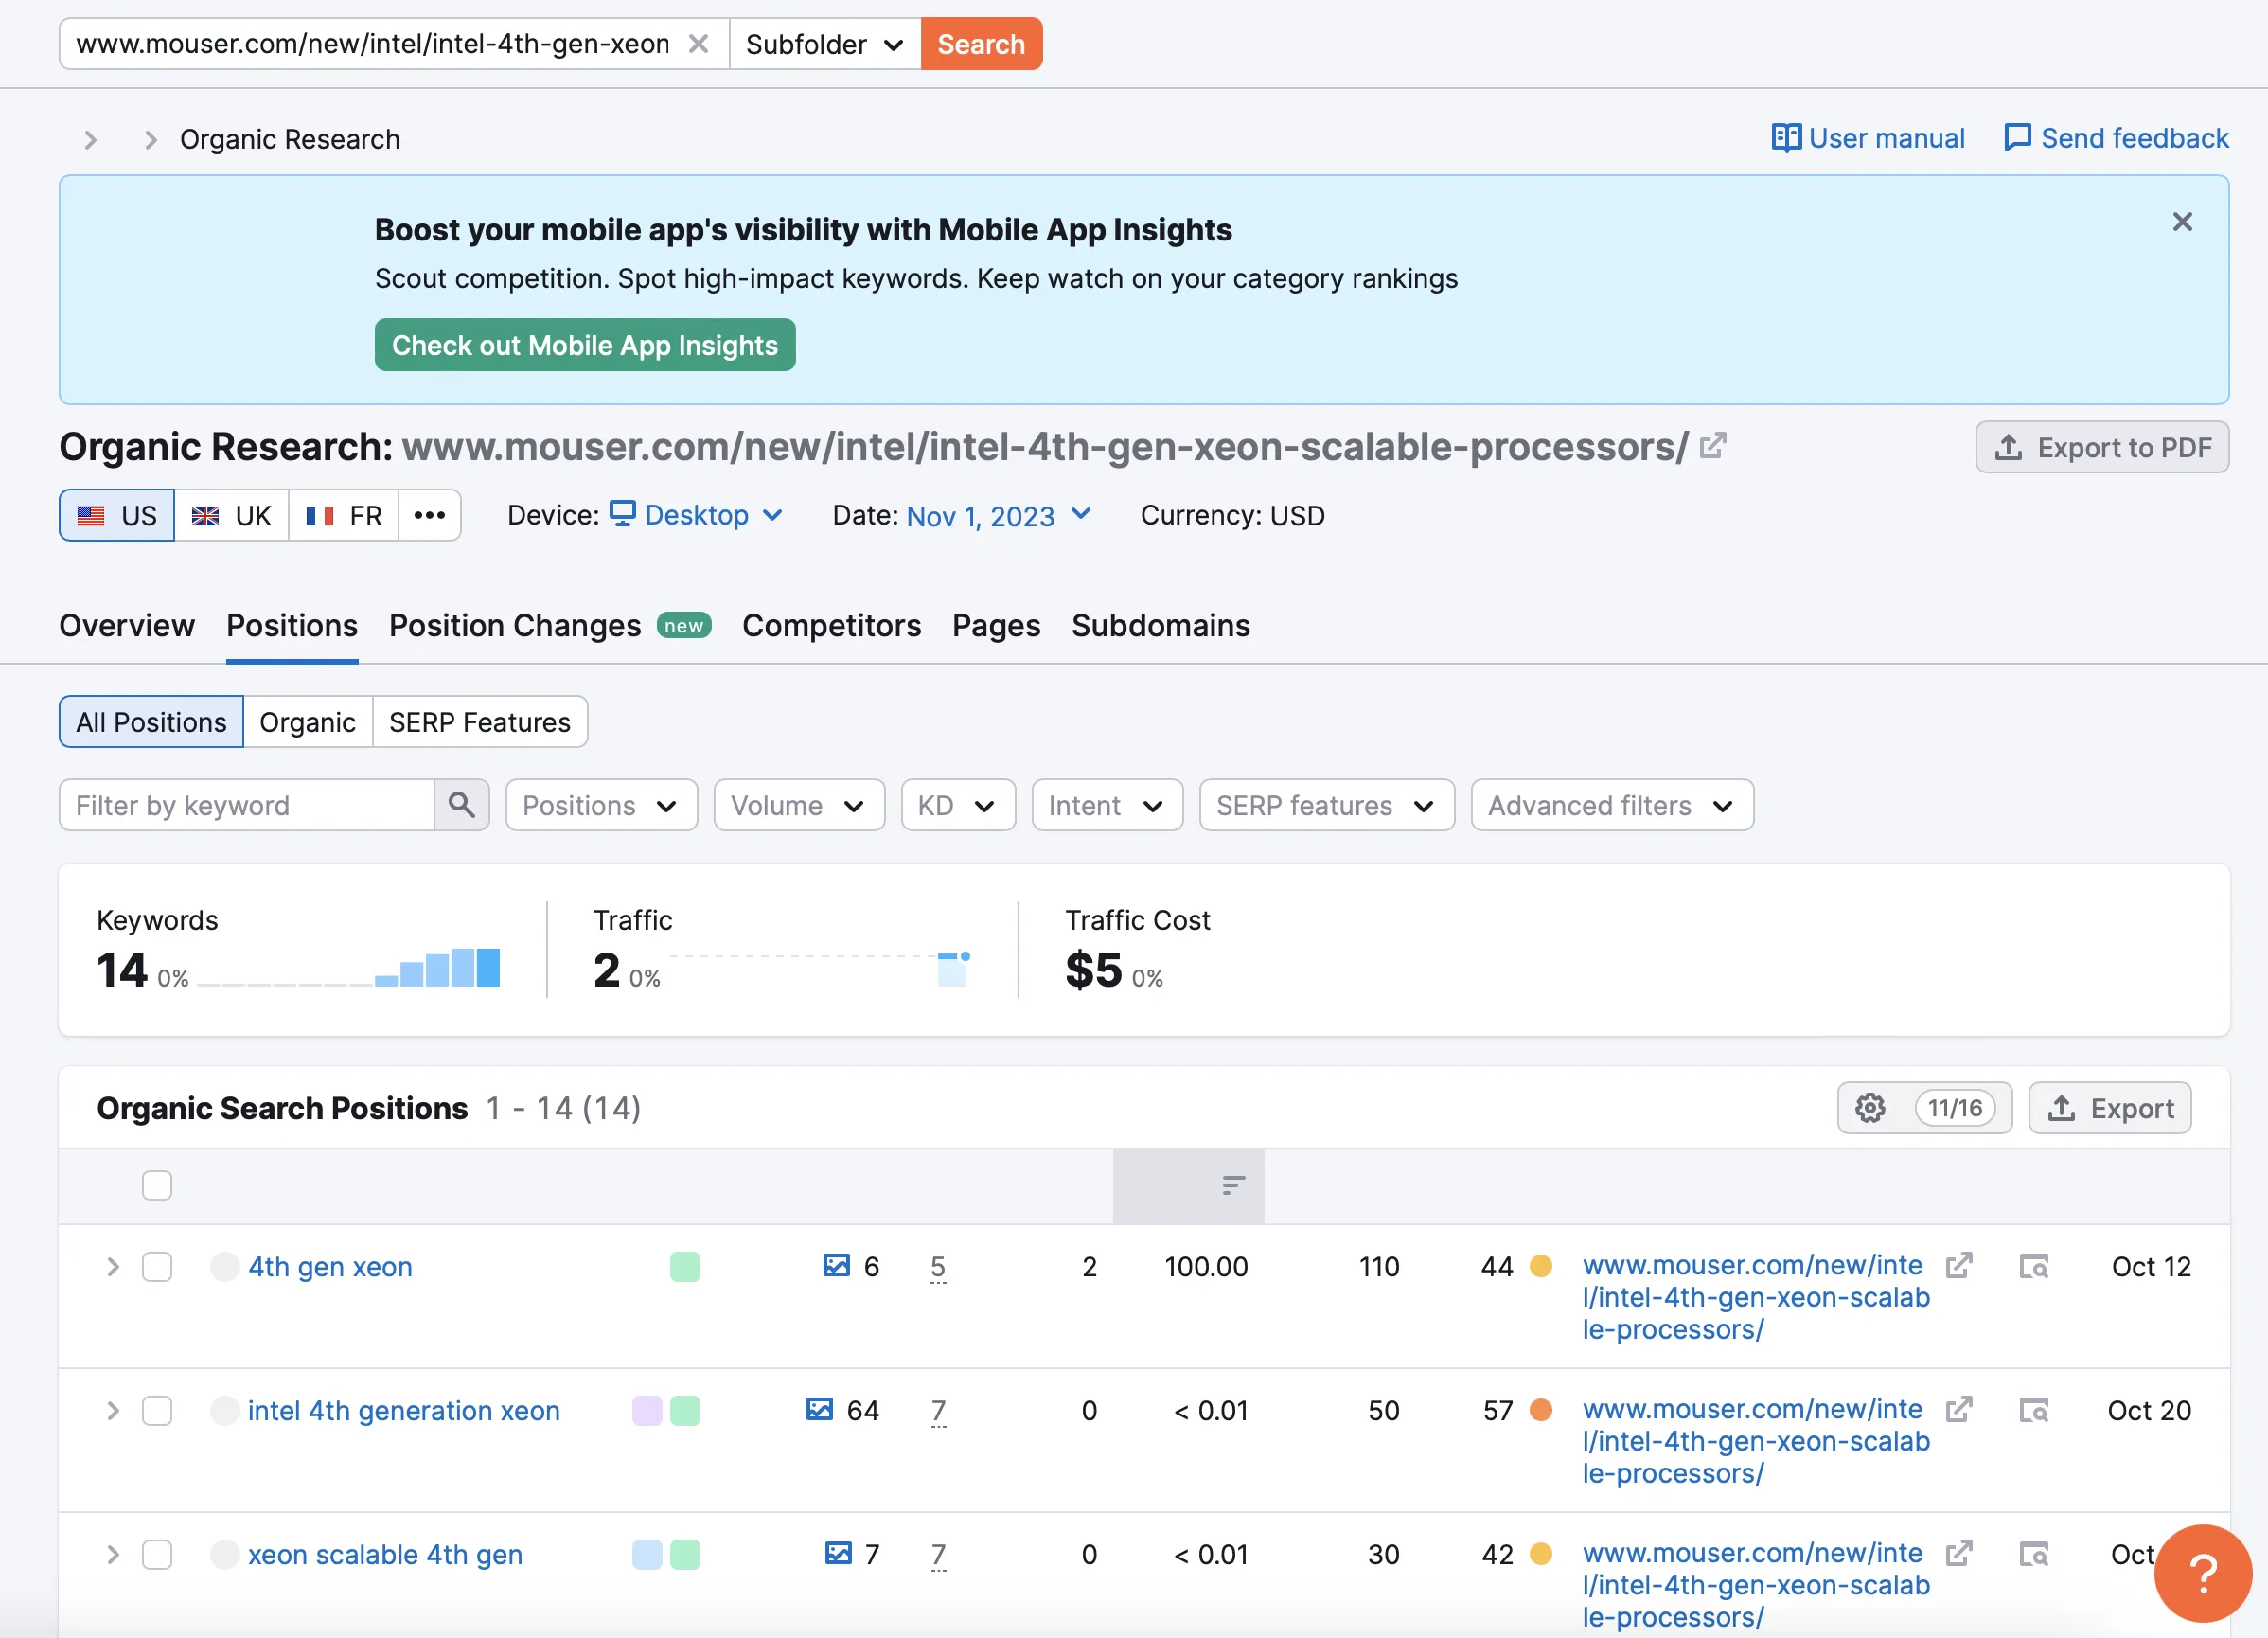Image resolution: width=2268 pixels, height=1638 pixels.
Task: View SERP snapshot for intel 4th generation xeon
Action: tap(2033, 1411)
